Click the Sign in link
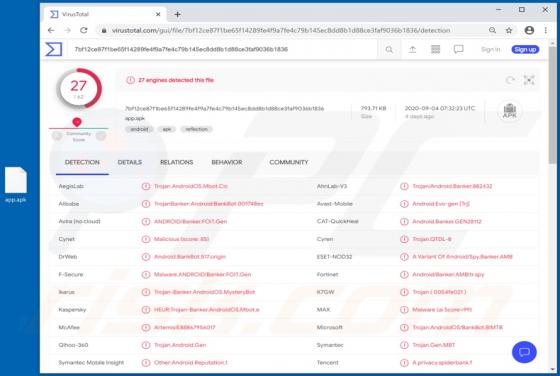Screen dimensions: 560x376 click(490, 49)
